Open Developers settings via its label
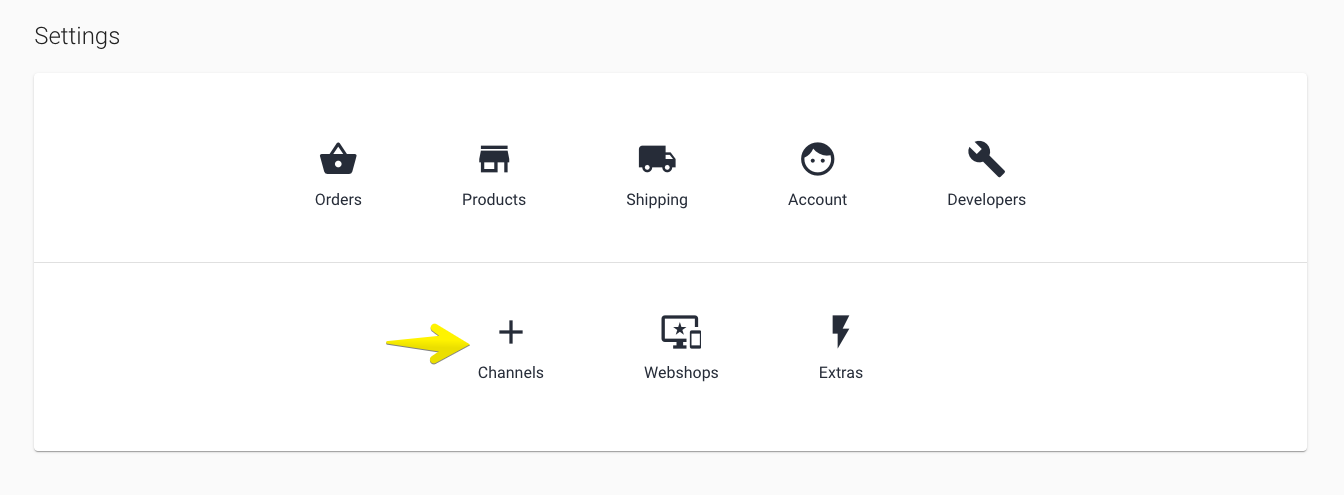Screen dimensions: 1344x495 (986, 200)
